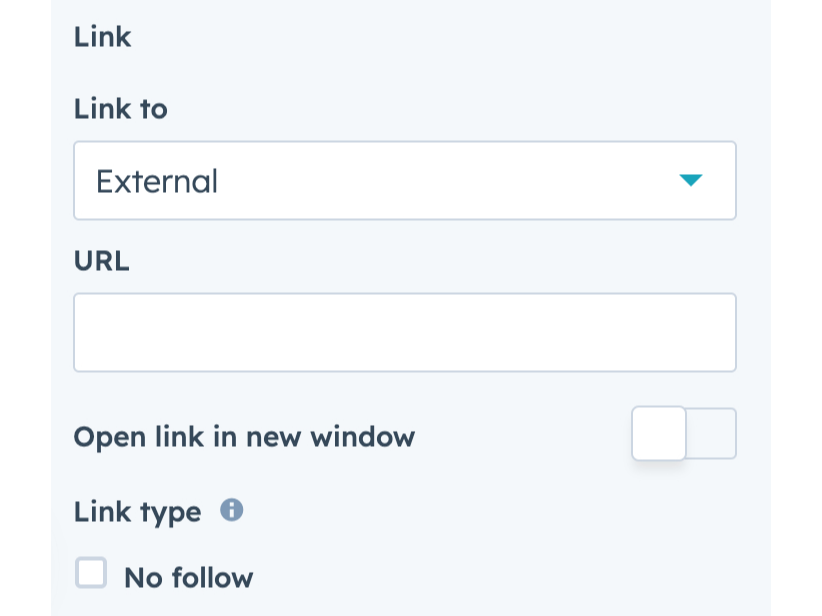Viewport: 822px width, 616px height.
Task: Click the Open link in new window label
Action: 244,437
